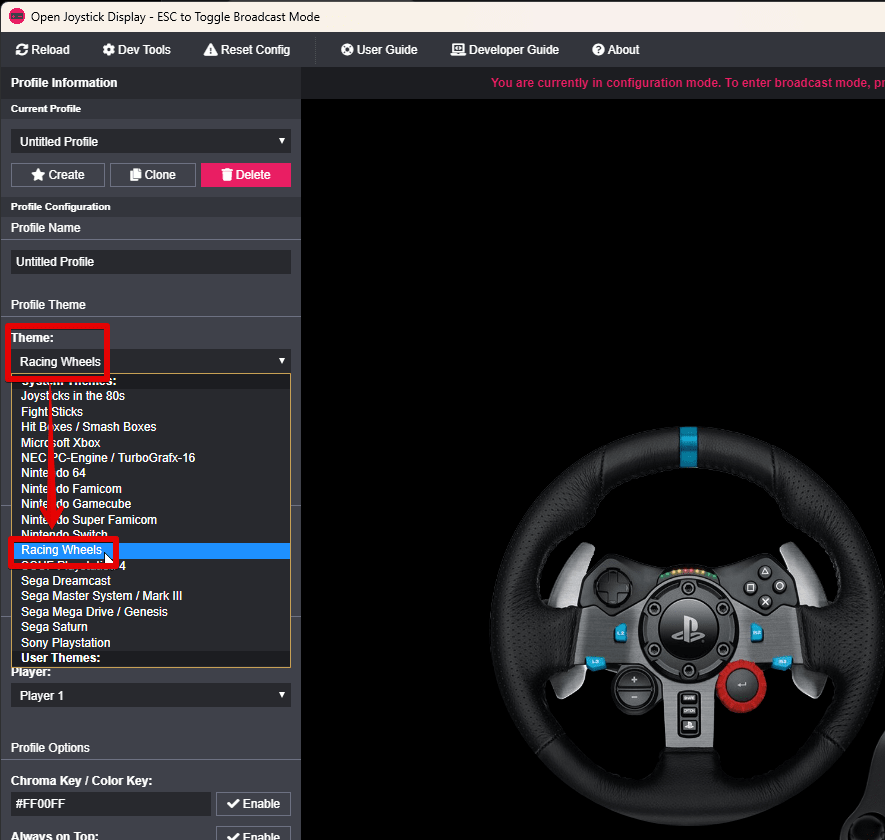This screenshot has height=840, width=885.
Task: Click the Chroma Key color value field
Action: pyautogui.click(x=111, y=804)
